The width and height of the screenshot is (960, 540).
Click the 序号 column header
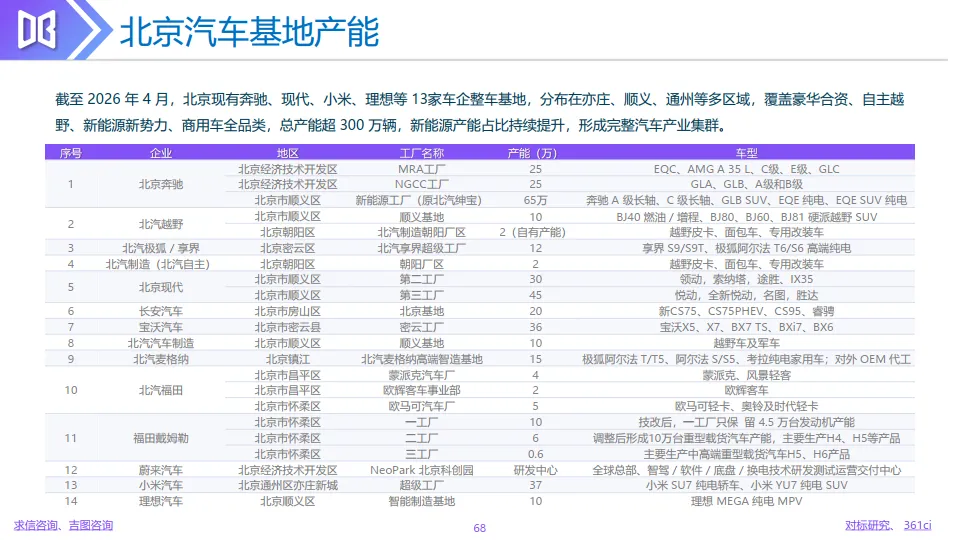coord(70,153)
